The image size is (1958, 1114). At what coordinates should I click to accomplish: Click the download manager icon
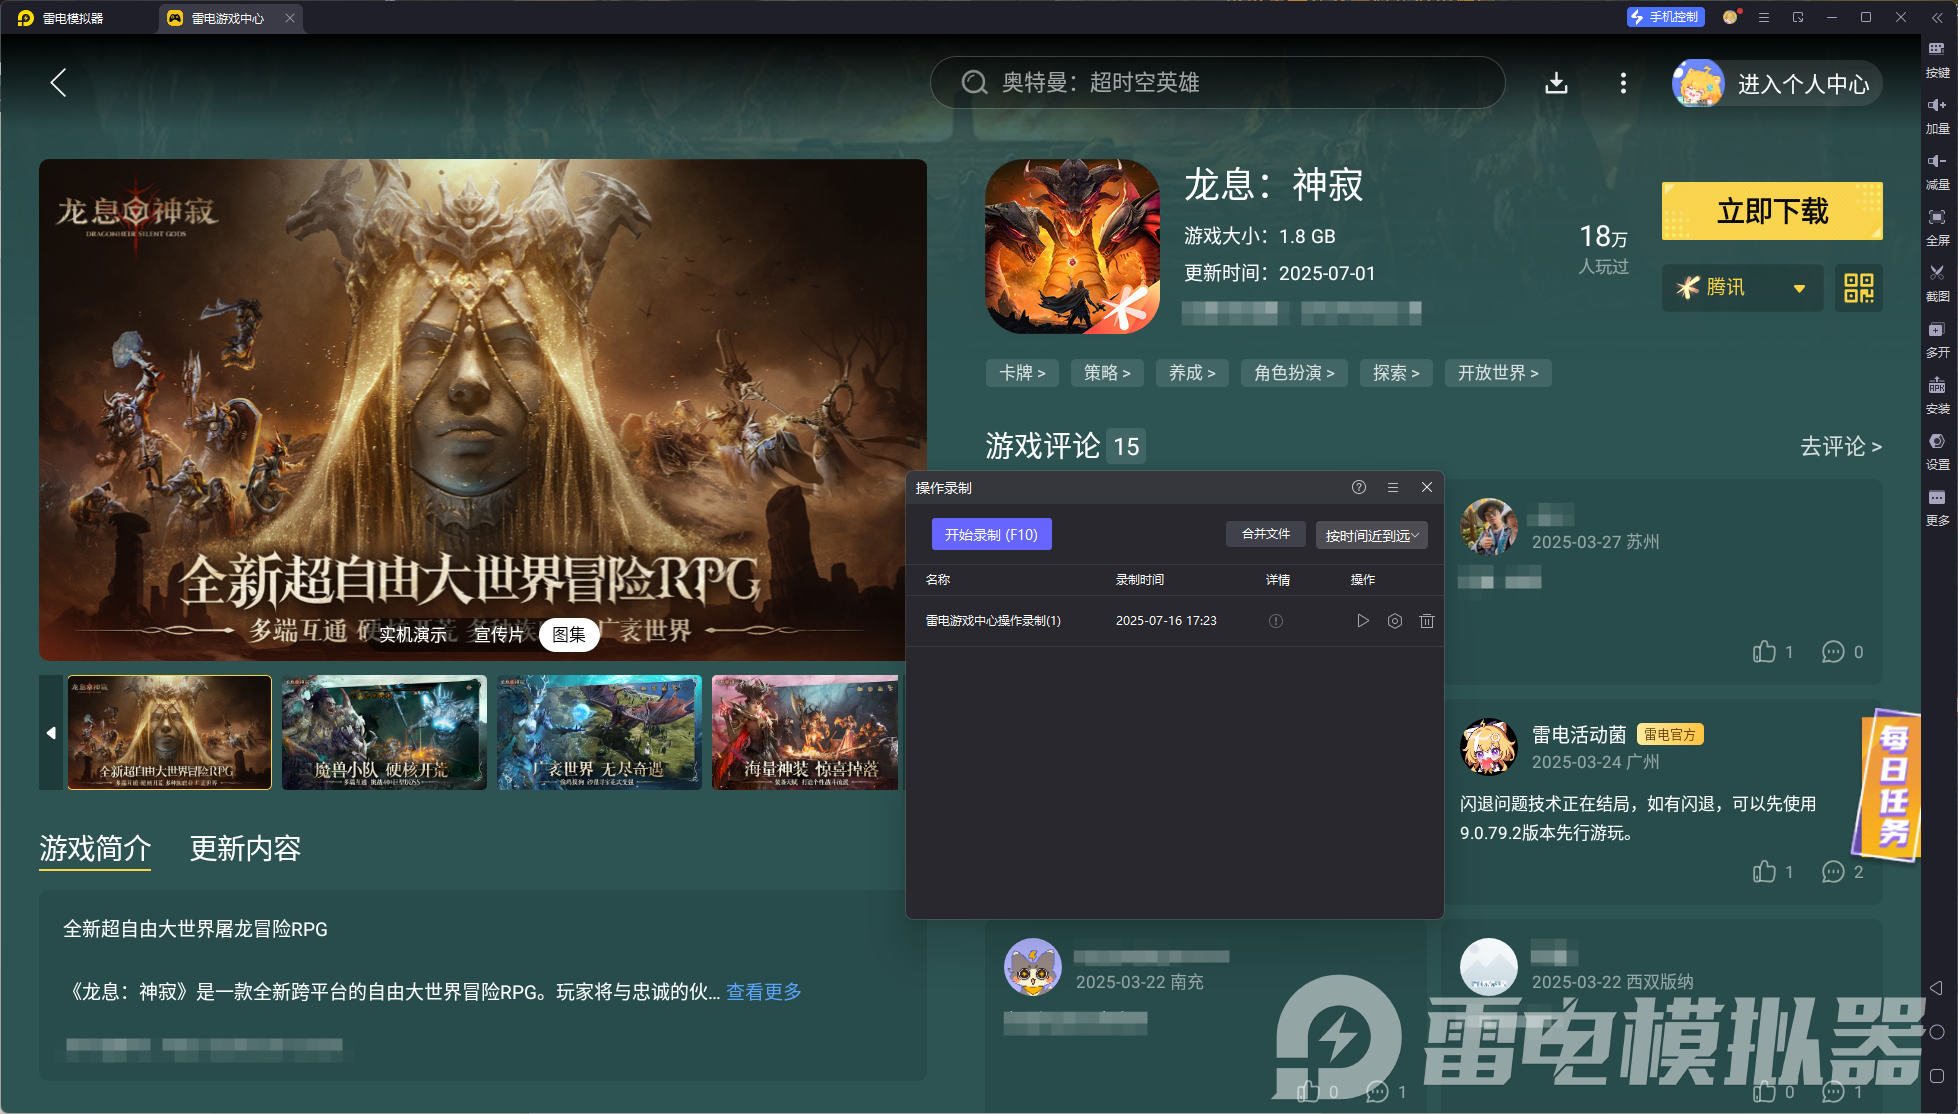pos(1556,83)
